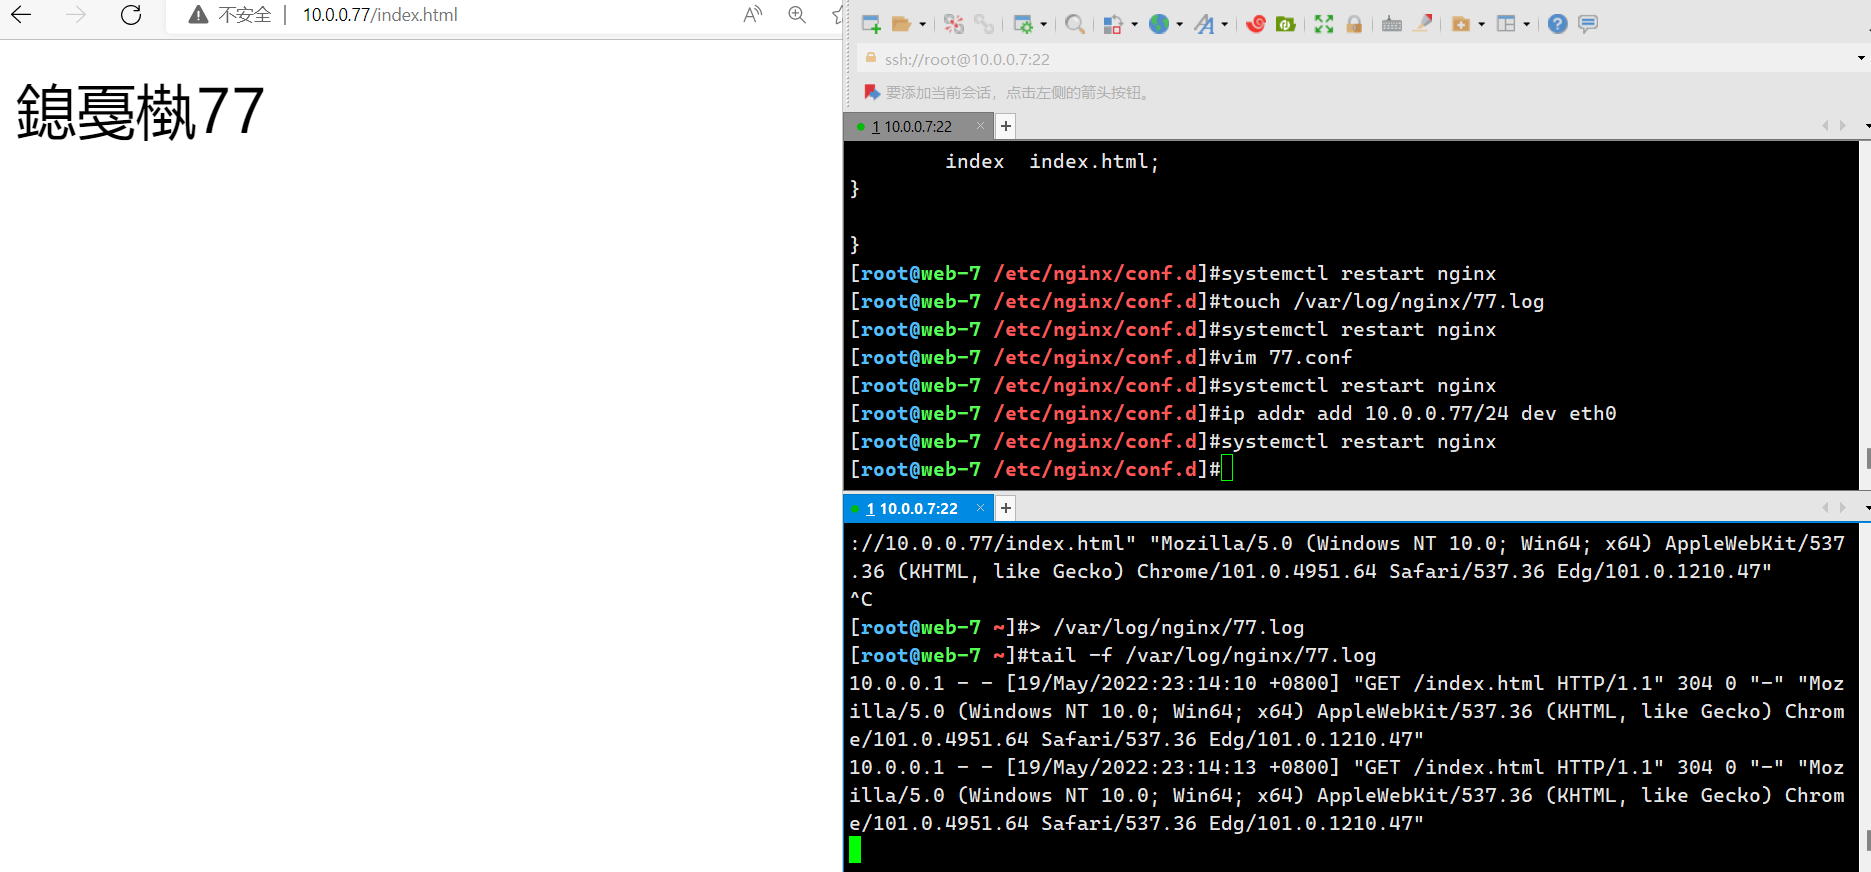Create a new session in Xshell

[871, 24]
